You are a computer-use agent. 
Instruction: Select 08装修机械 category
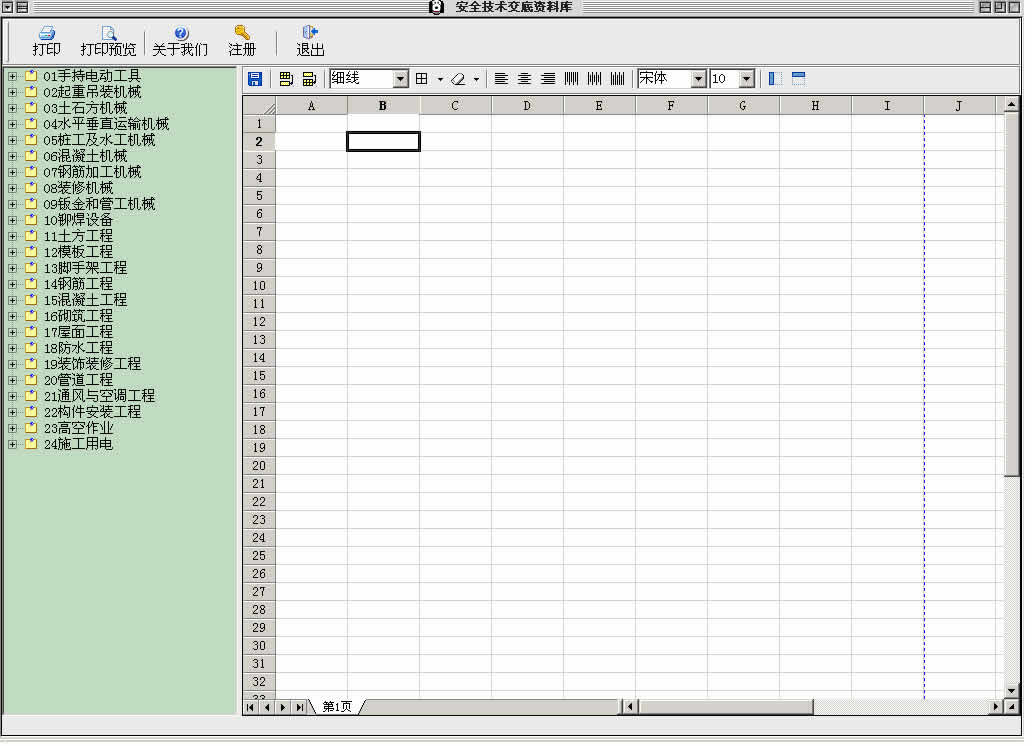(x=78, y=188)
